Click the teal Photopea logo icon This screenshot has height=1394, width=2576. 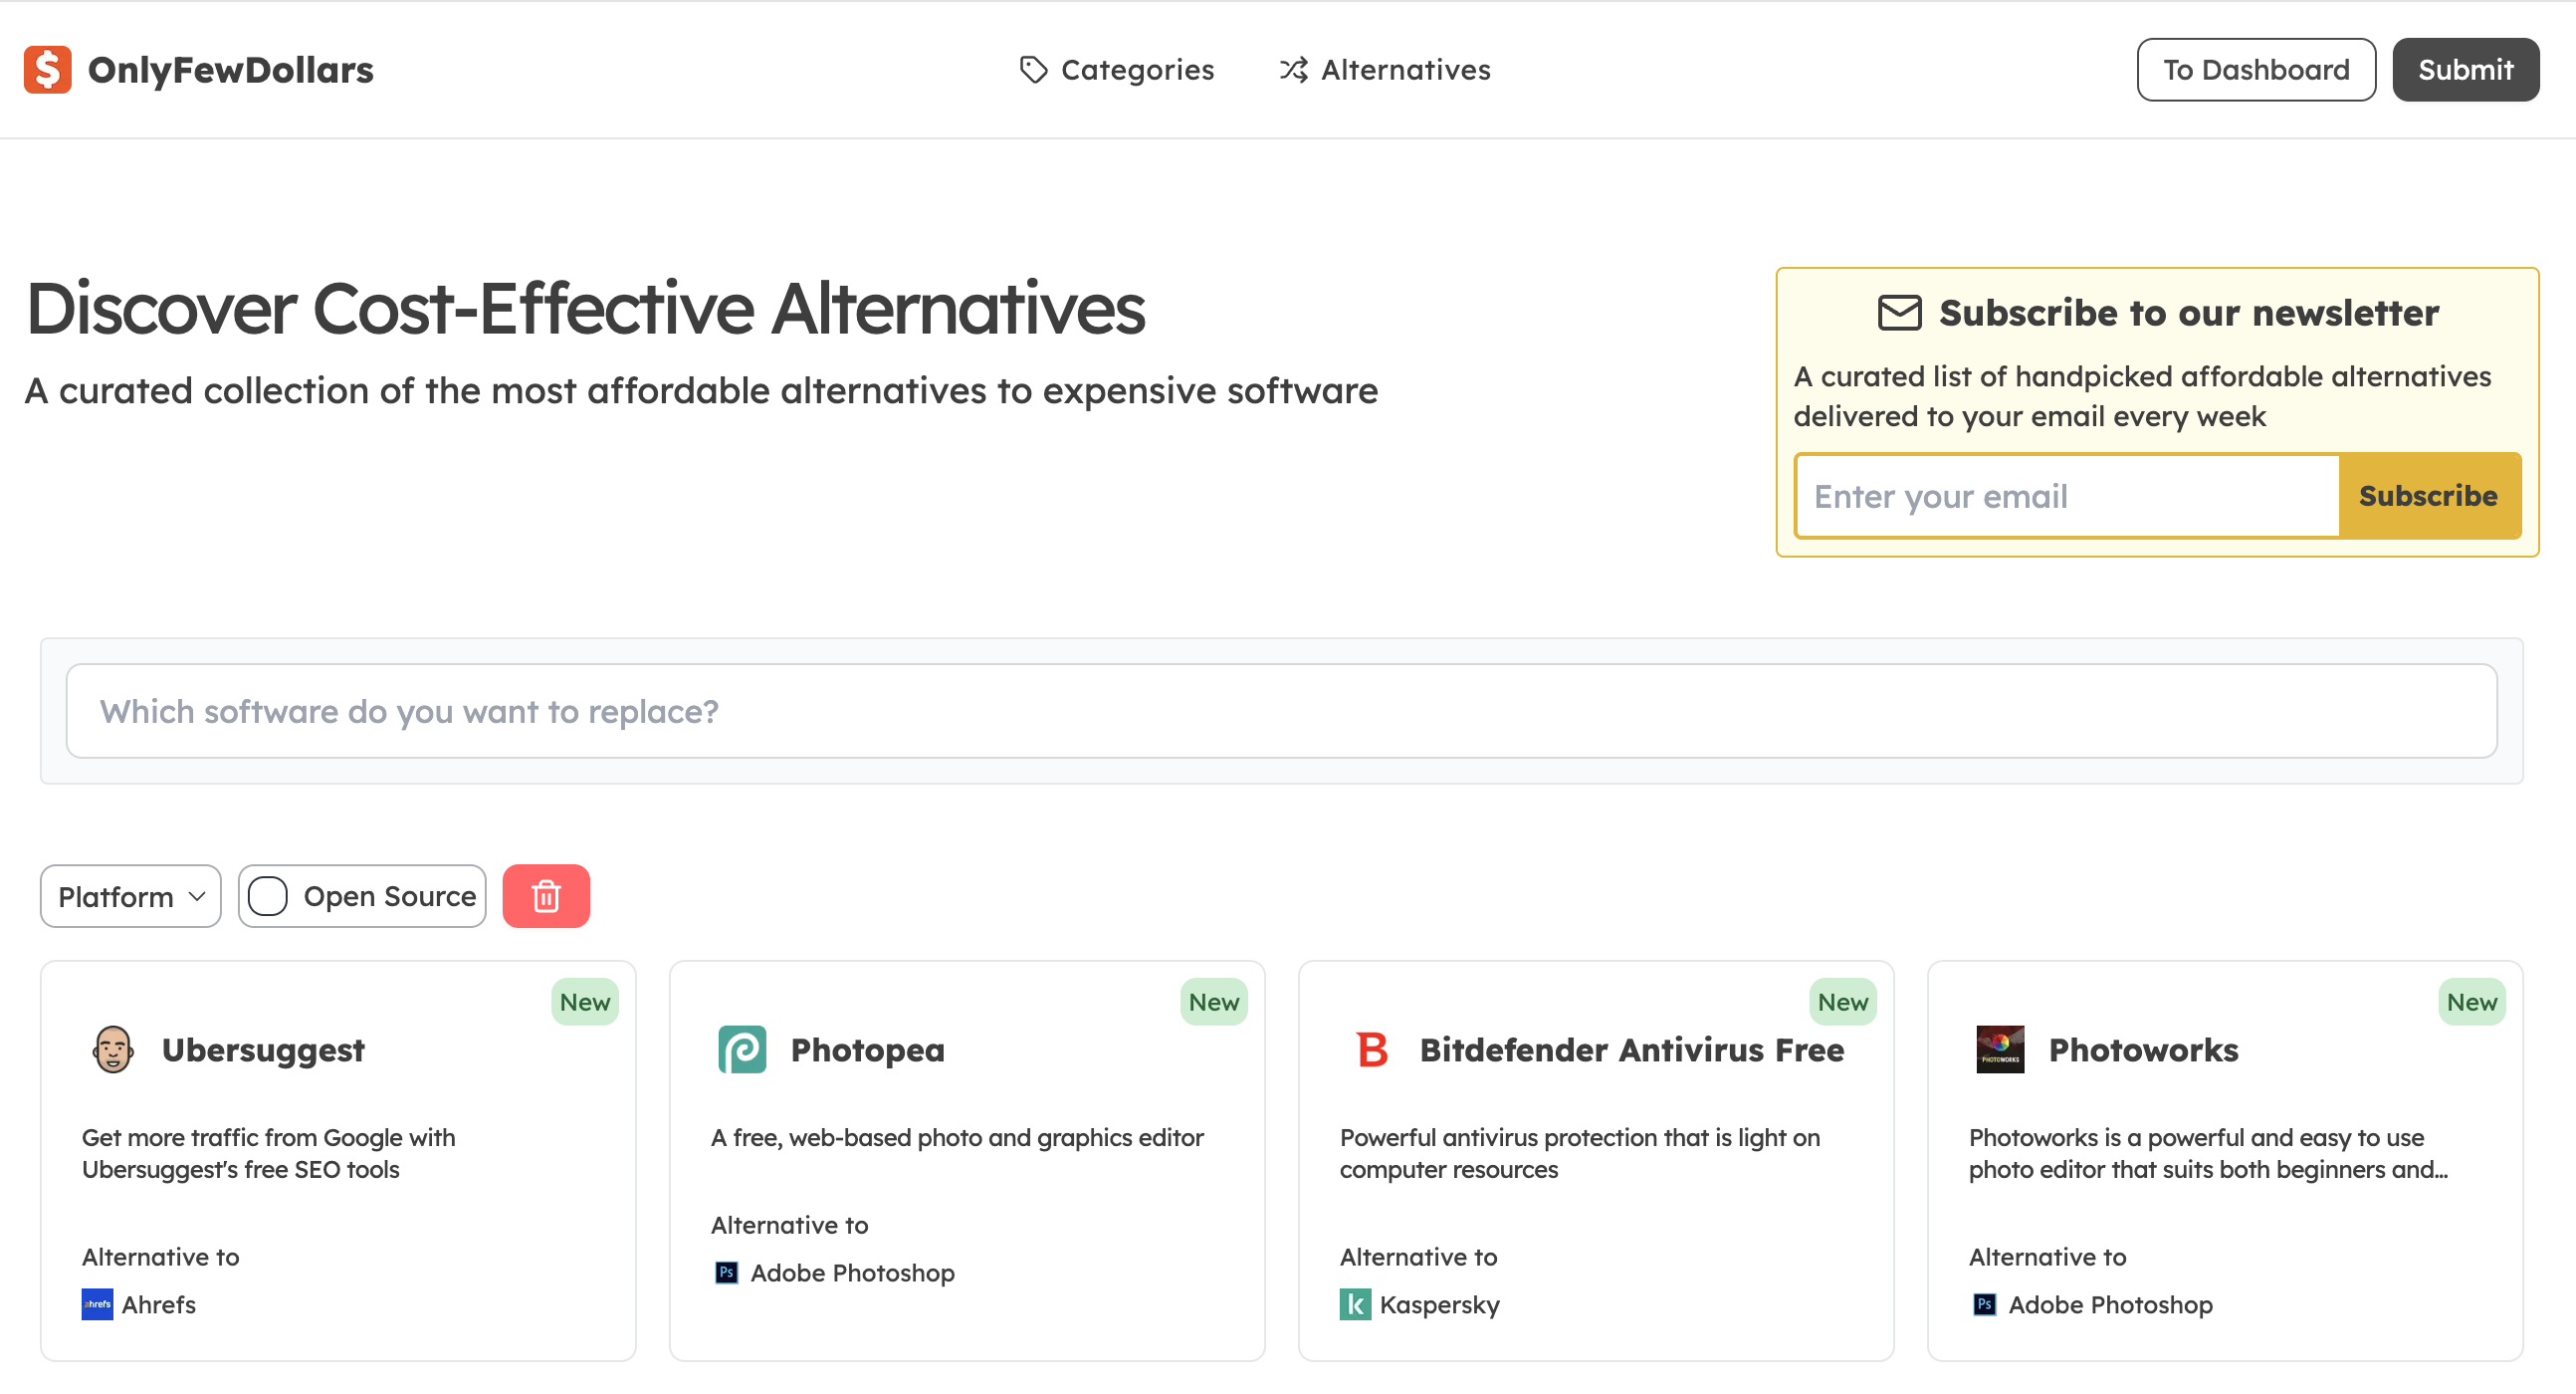click(x=742, y=1050)
